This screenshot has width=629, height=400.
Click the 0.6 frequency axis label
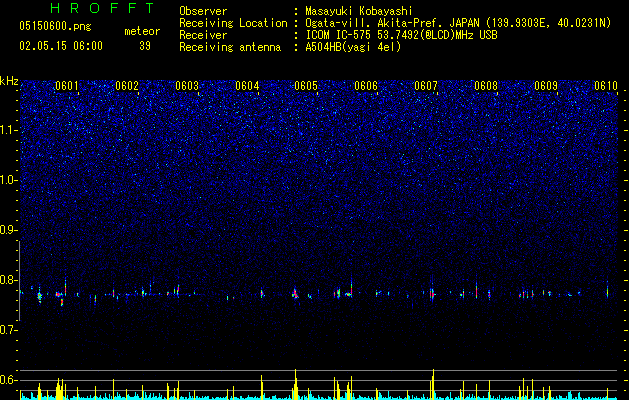9,380
